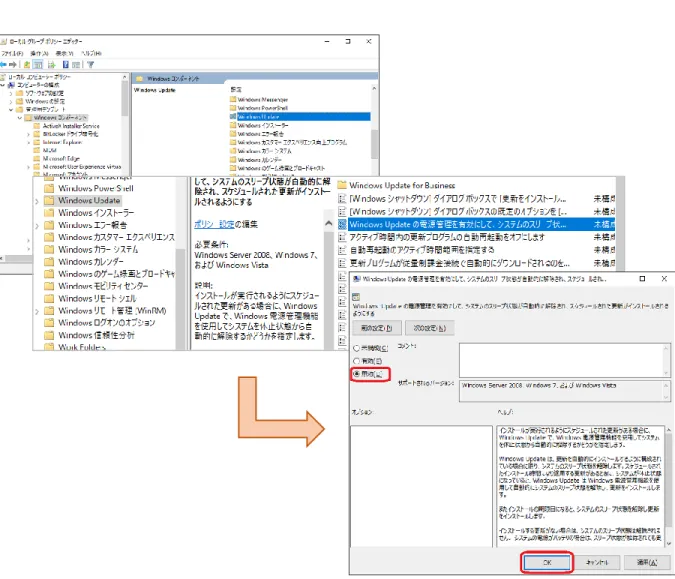Expand the BitLocker ドライブ暗号化 node

coord(28,134)
